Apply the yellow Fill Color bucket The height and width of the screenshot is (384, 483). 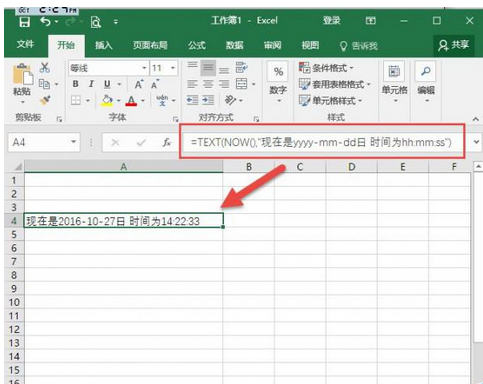[x=107, y=100]
